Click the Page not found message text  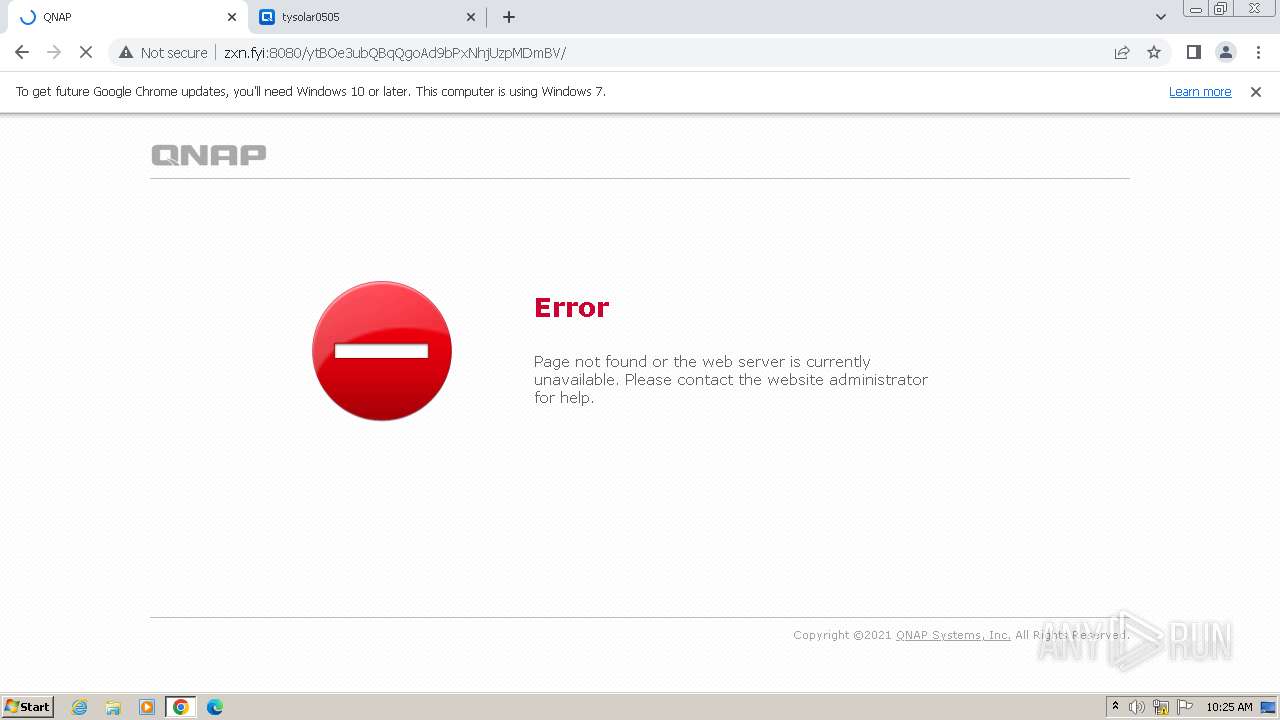tap(731, 380)
